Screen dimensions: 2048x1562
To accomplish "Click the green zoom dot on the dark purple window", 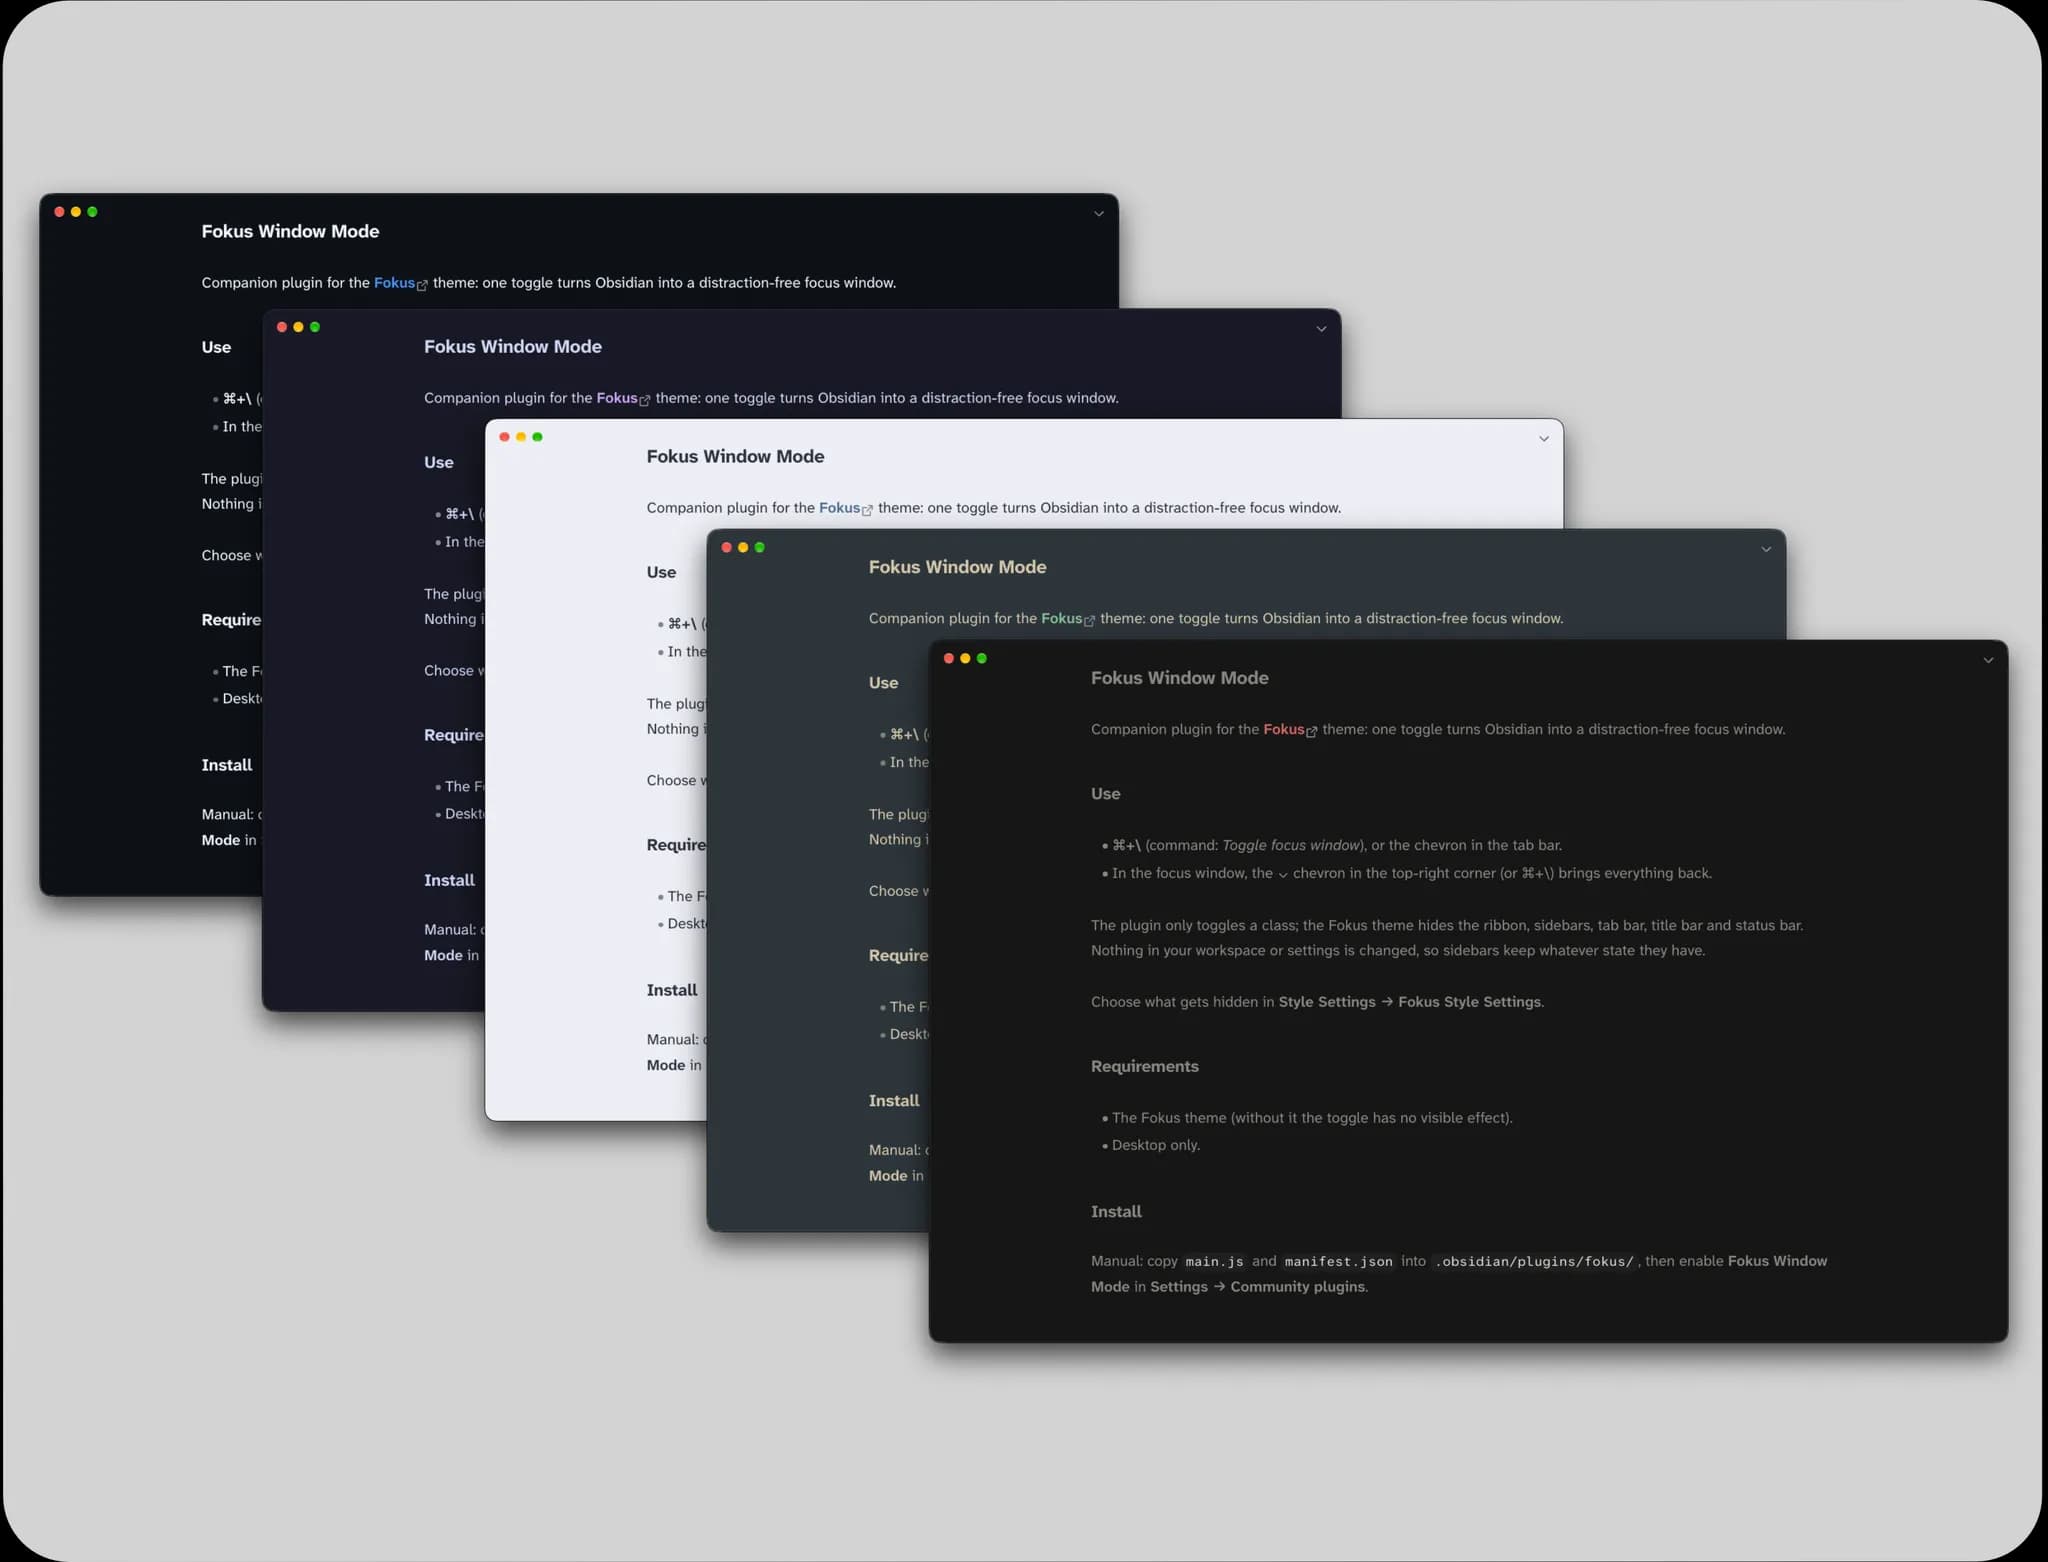I will coord(315,327).
